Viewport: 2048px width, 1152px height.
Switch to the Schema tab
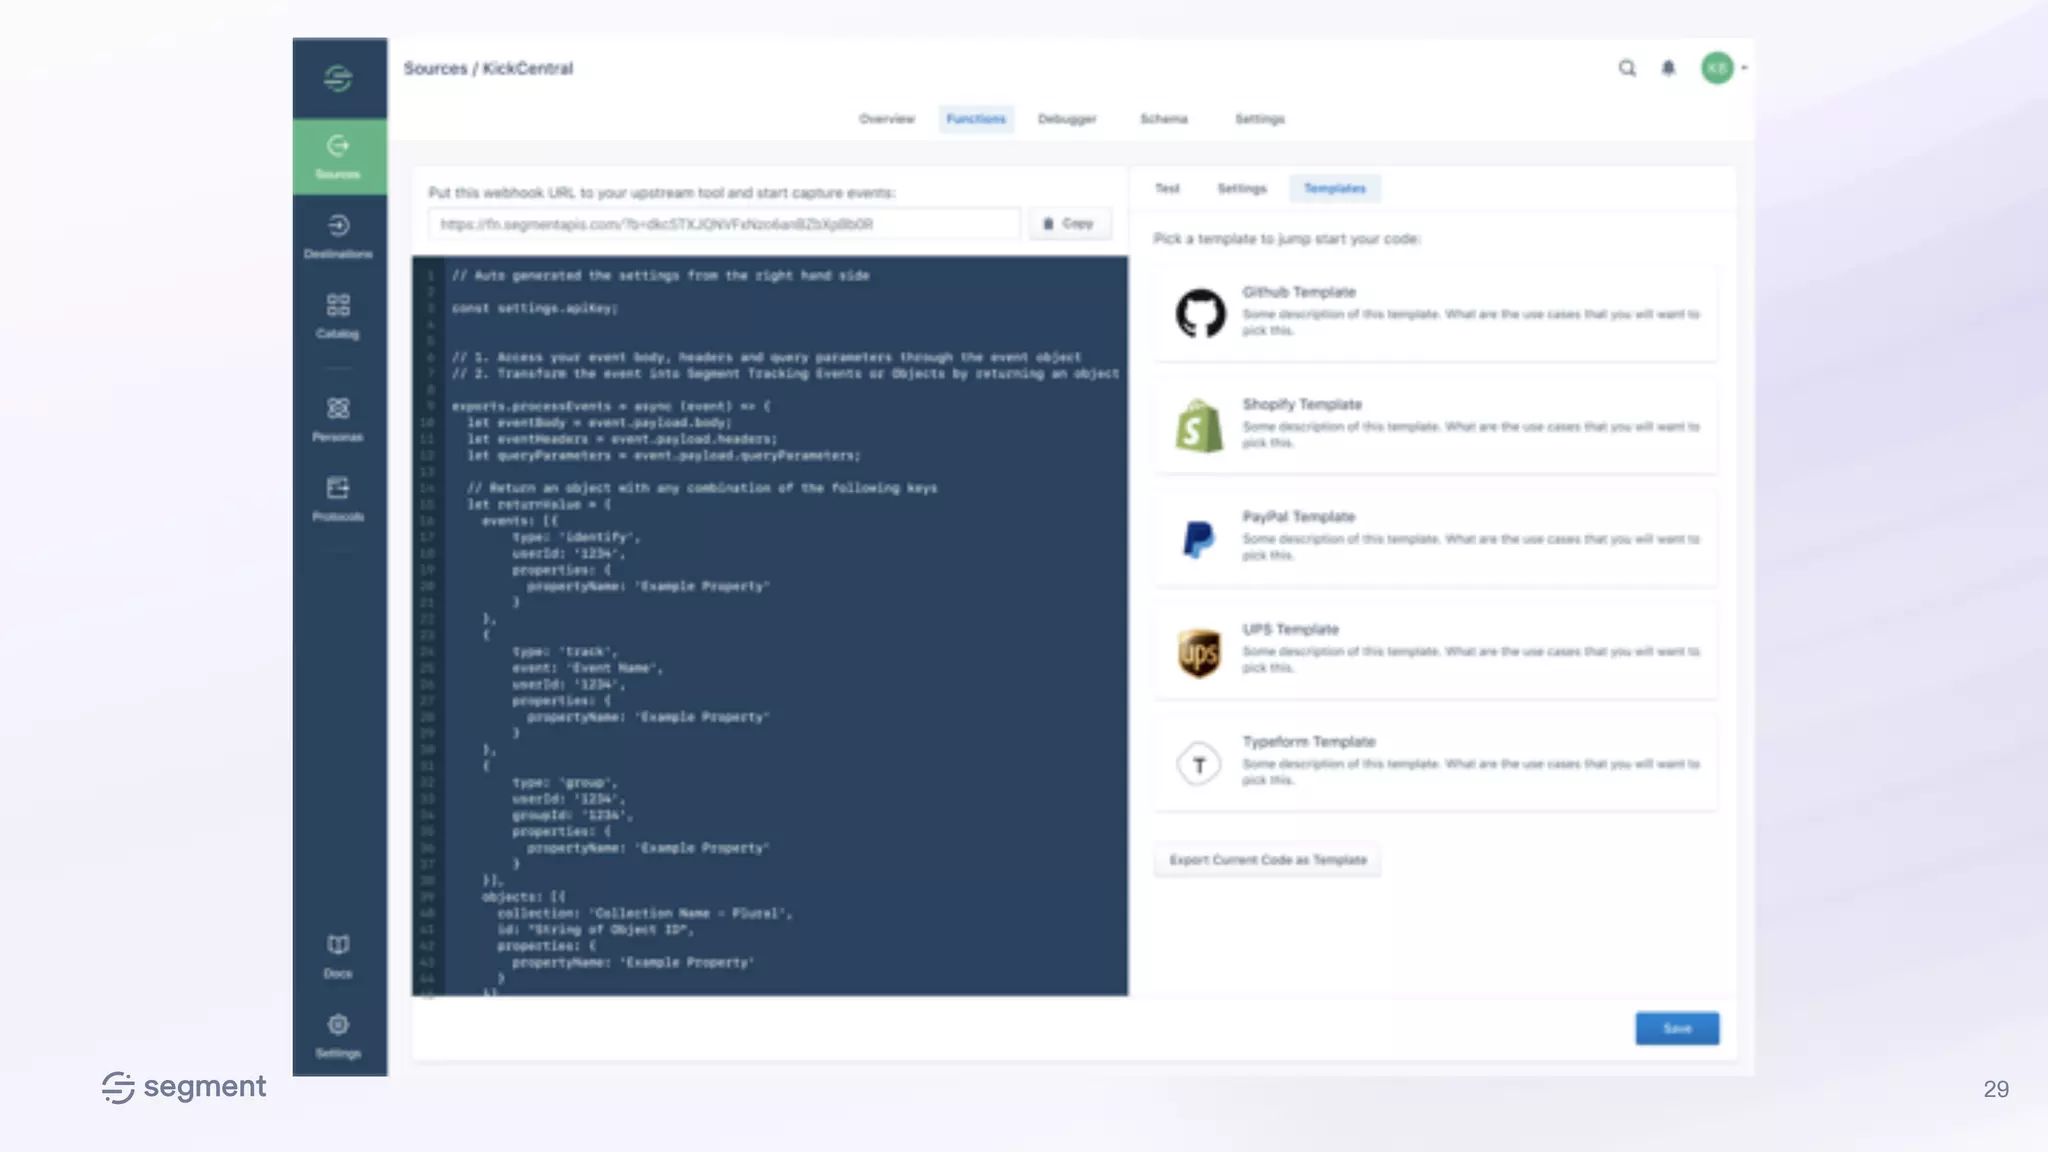(x=1164, y=119)
